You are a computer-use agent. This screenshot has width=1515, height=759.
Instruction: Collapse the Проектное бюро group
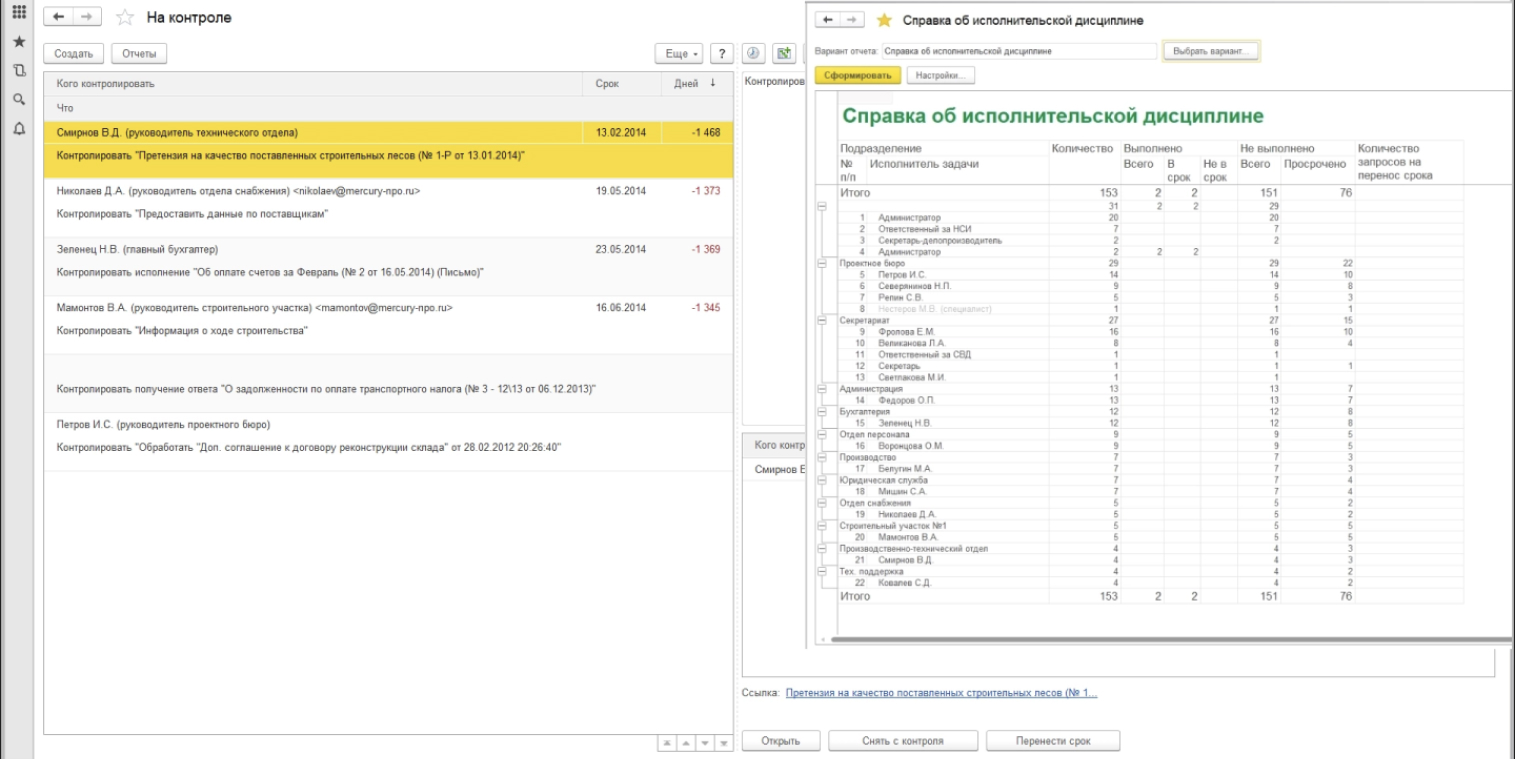coord(822,263)
